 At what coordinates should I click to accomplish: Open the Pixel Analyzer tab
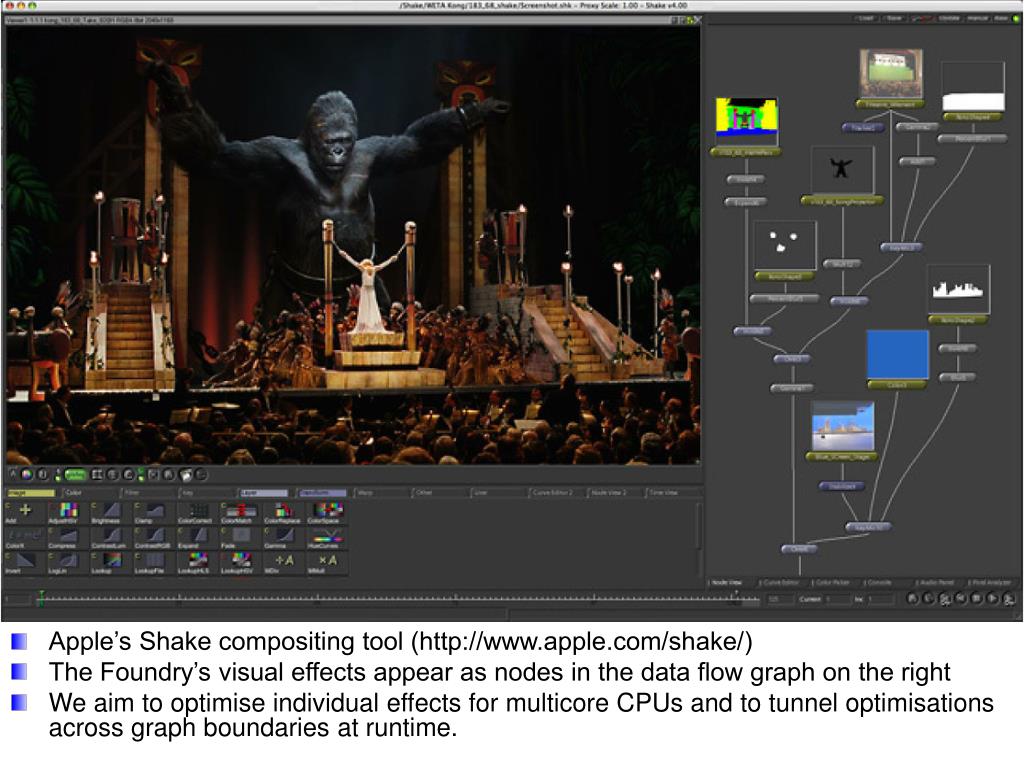click(x=991, y=582)
